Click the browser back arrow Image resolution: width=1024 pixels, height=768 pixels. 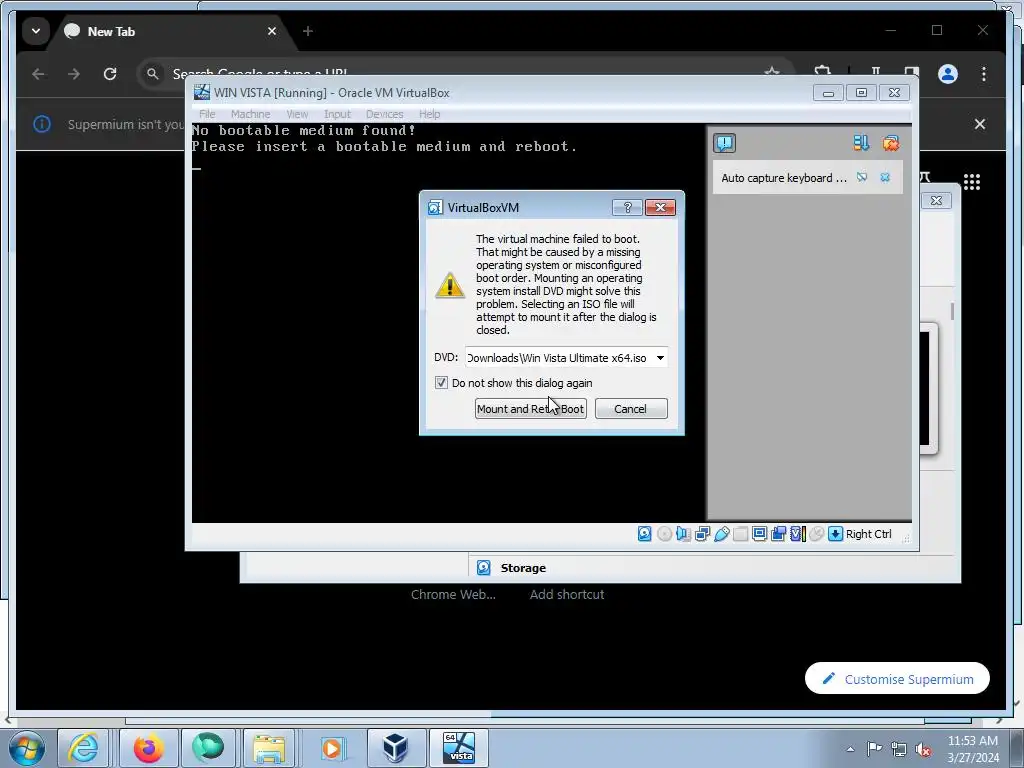(39, 74)
